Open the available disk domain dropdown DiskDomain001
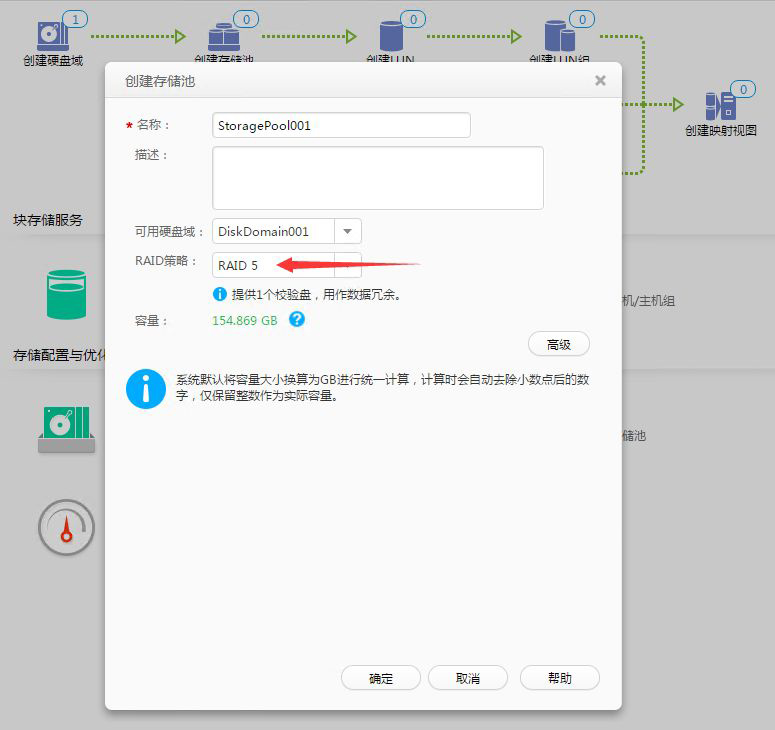This screenshot has width=775, height=730. (x=287, y=231)
